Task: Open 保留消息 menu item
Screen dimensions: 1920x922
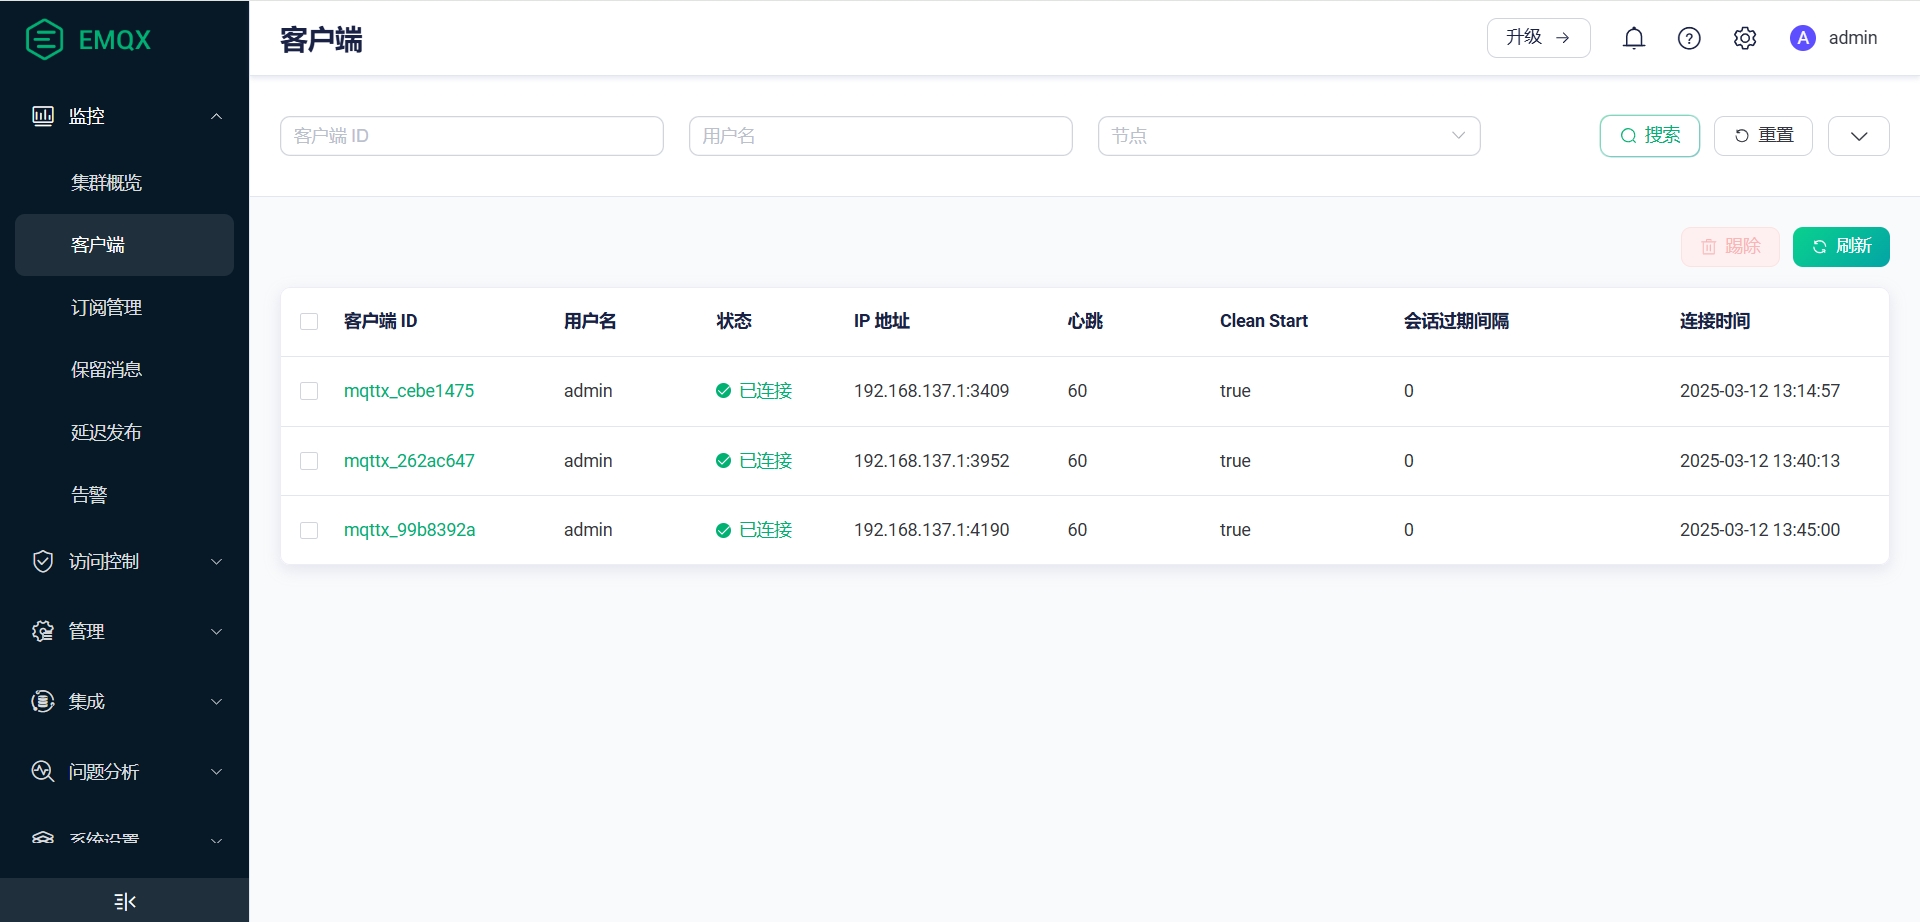Action: (x=107, y=369)
